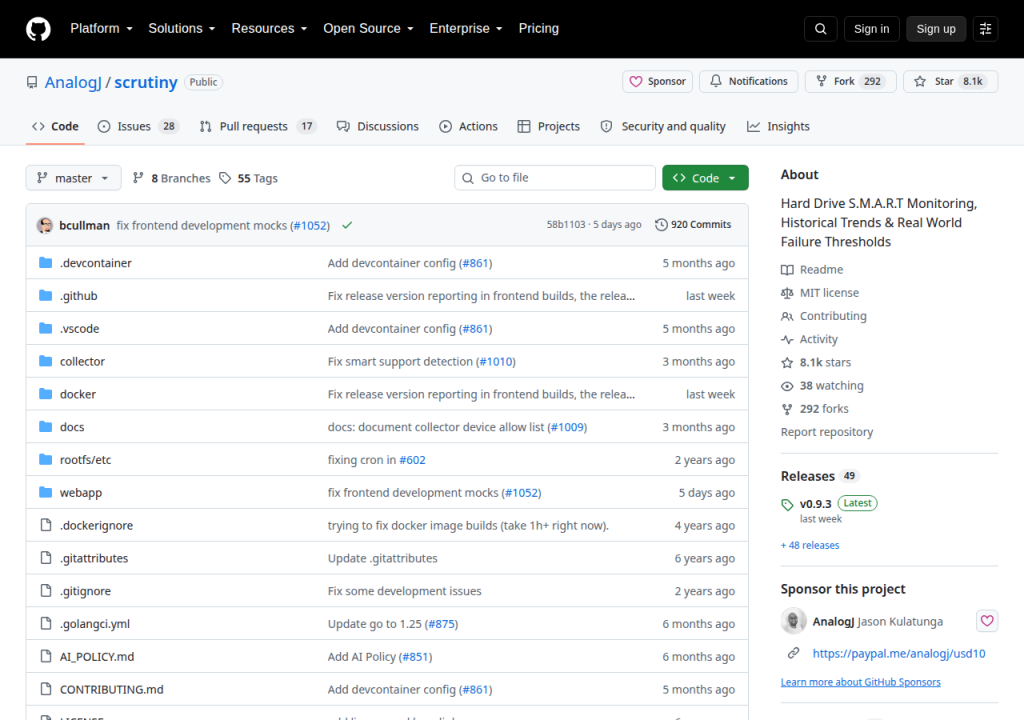Image resolution: width=1024 pixels, height=720 pixels.
Task: Open the AnalogJ owner link in title
Action: (73, 82)
